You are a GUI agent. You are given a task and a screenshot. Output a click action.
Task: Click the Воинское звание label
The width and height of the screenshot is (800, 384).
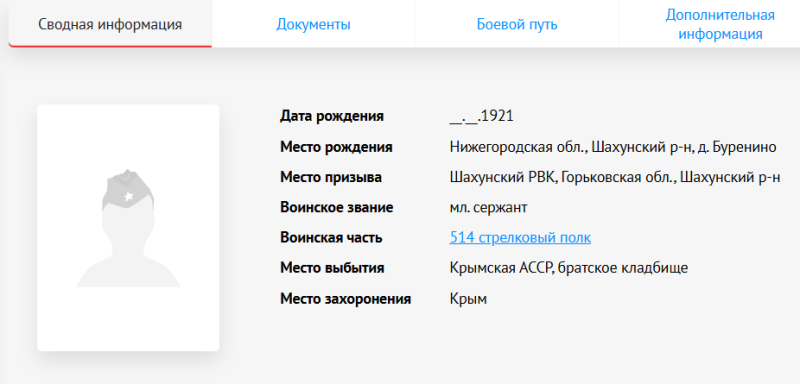(x=337, y=208)
